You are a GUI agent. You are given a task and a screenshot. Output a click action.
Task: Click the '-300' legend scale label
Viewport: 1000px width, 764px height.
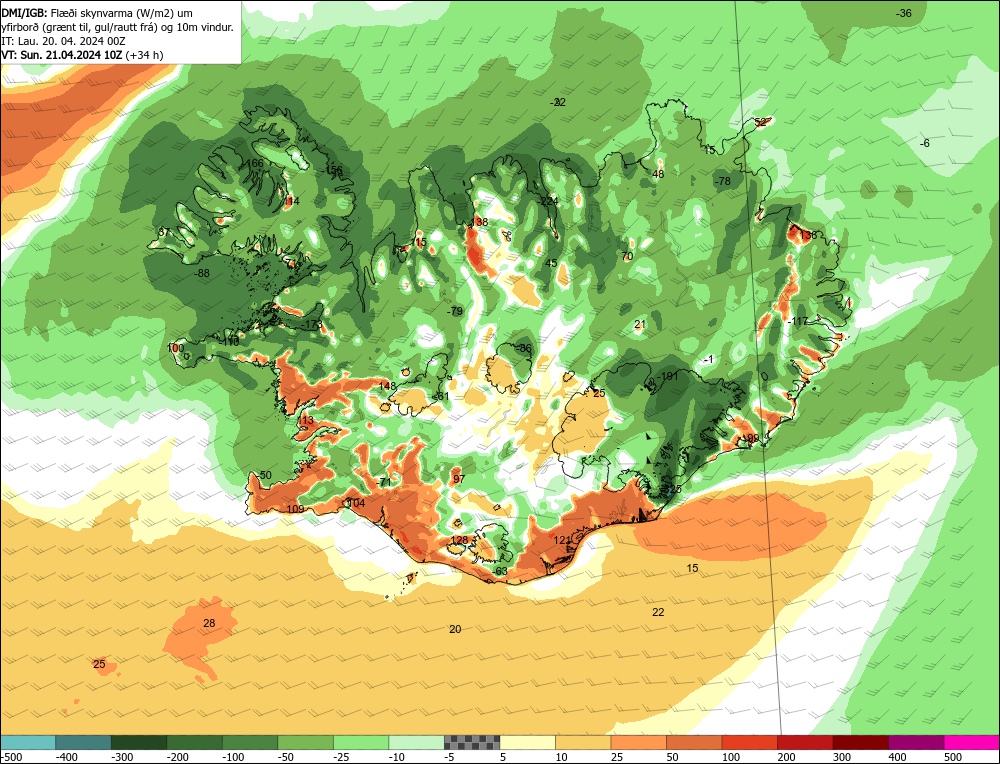pos(123,757)
